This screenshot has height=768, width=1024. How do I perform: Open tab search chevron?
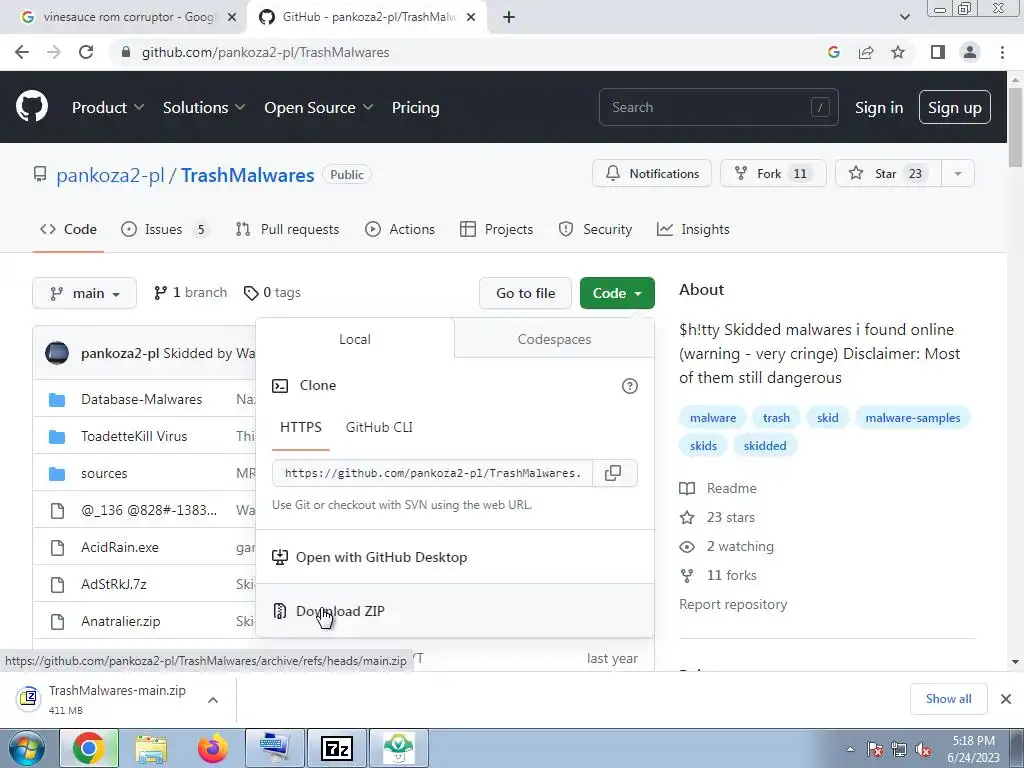pyautogui.click(x=904, y=17)
